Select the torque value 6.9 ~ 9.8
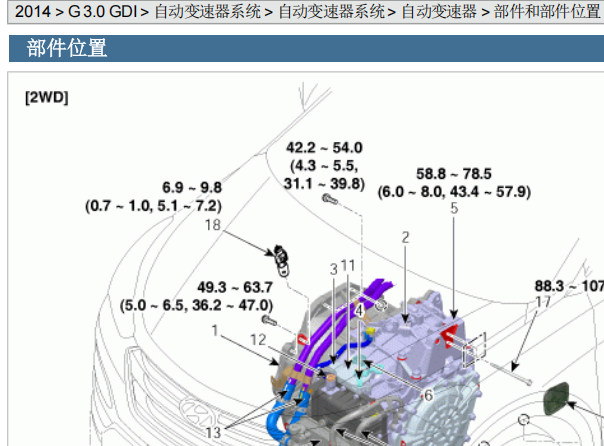 192,188
